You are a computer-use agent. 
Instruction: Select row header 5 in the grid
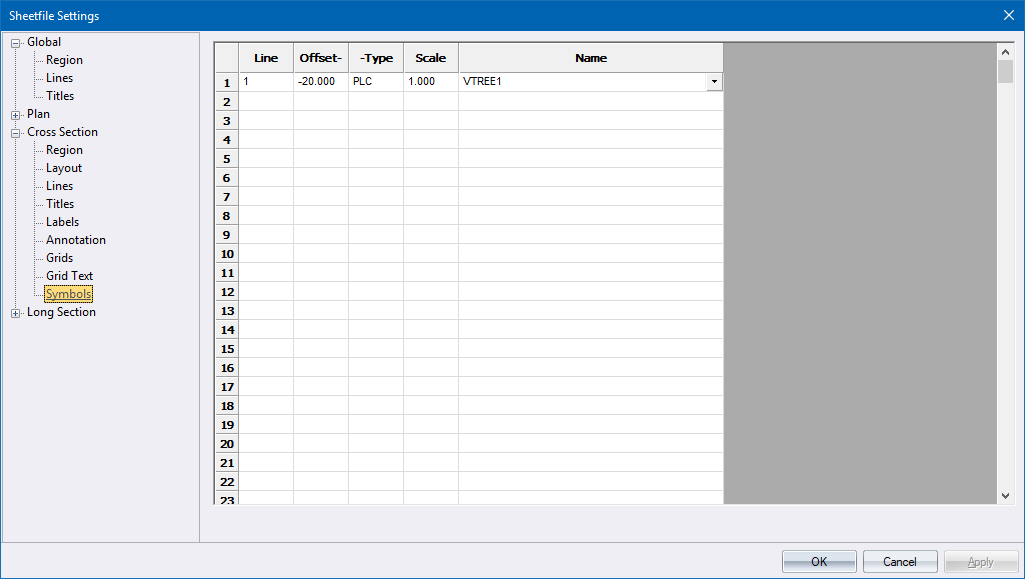[227, 159]
